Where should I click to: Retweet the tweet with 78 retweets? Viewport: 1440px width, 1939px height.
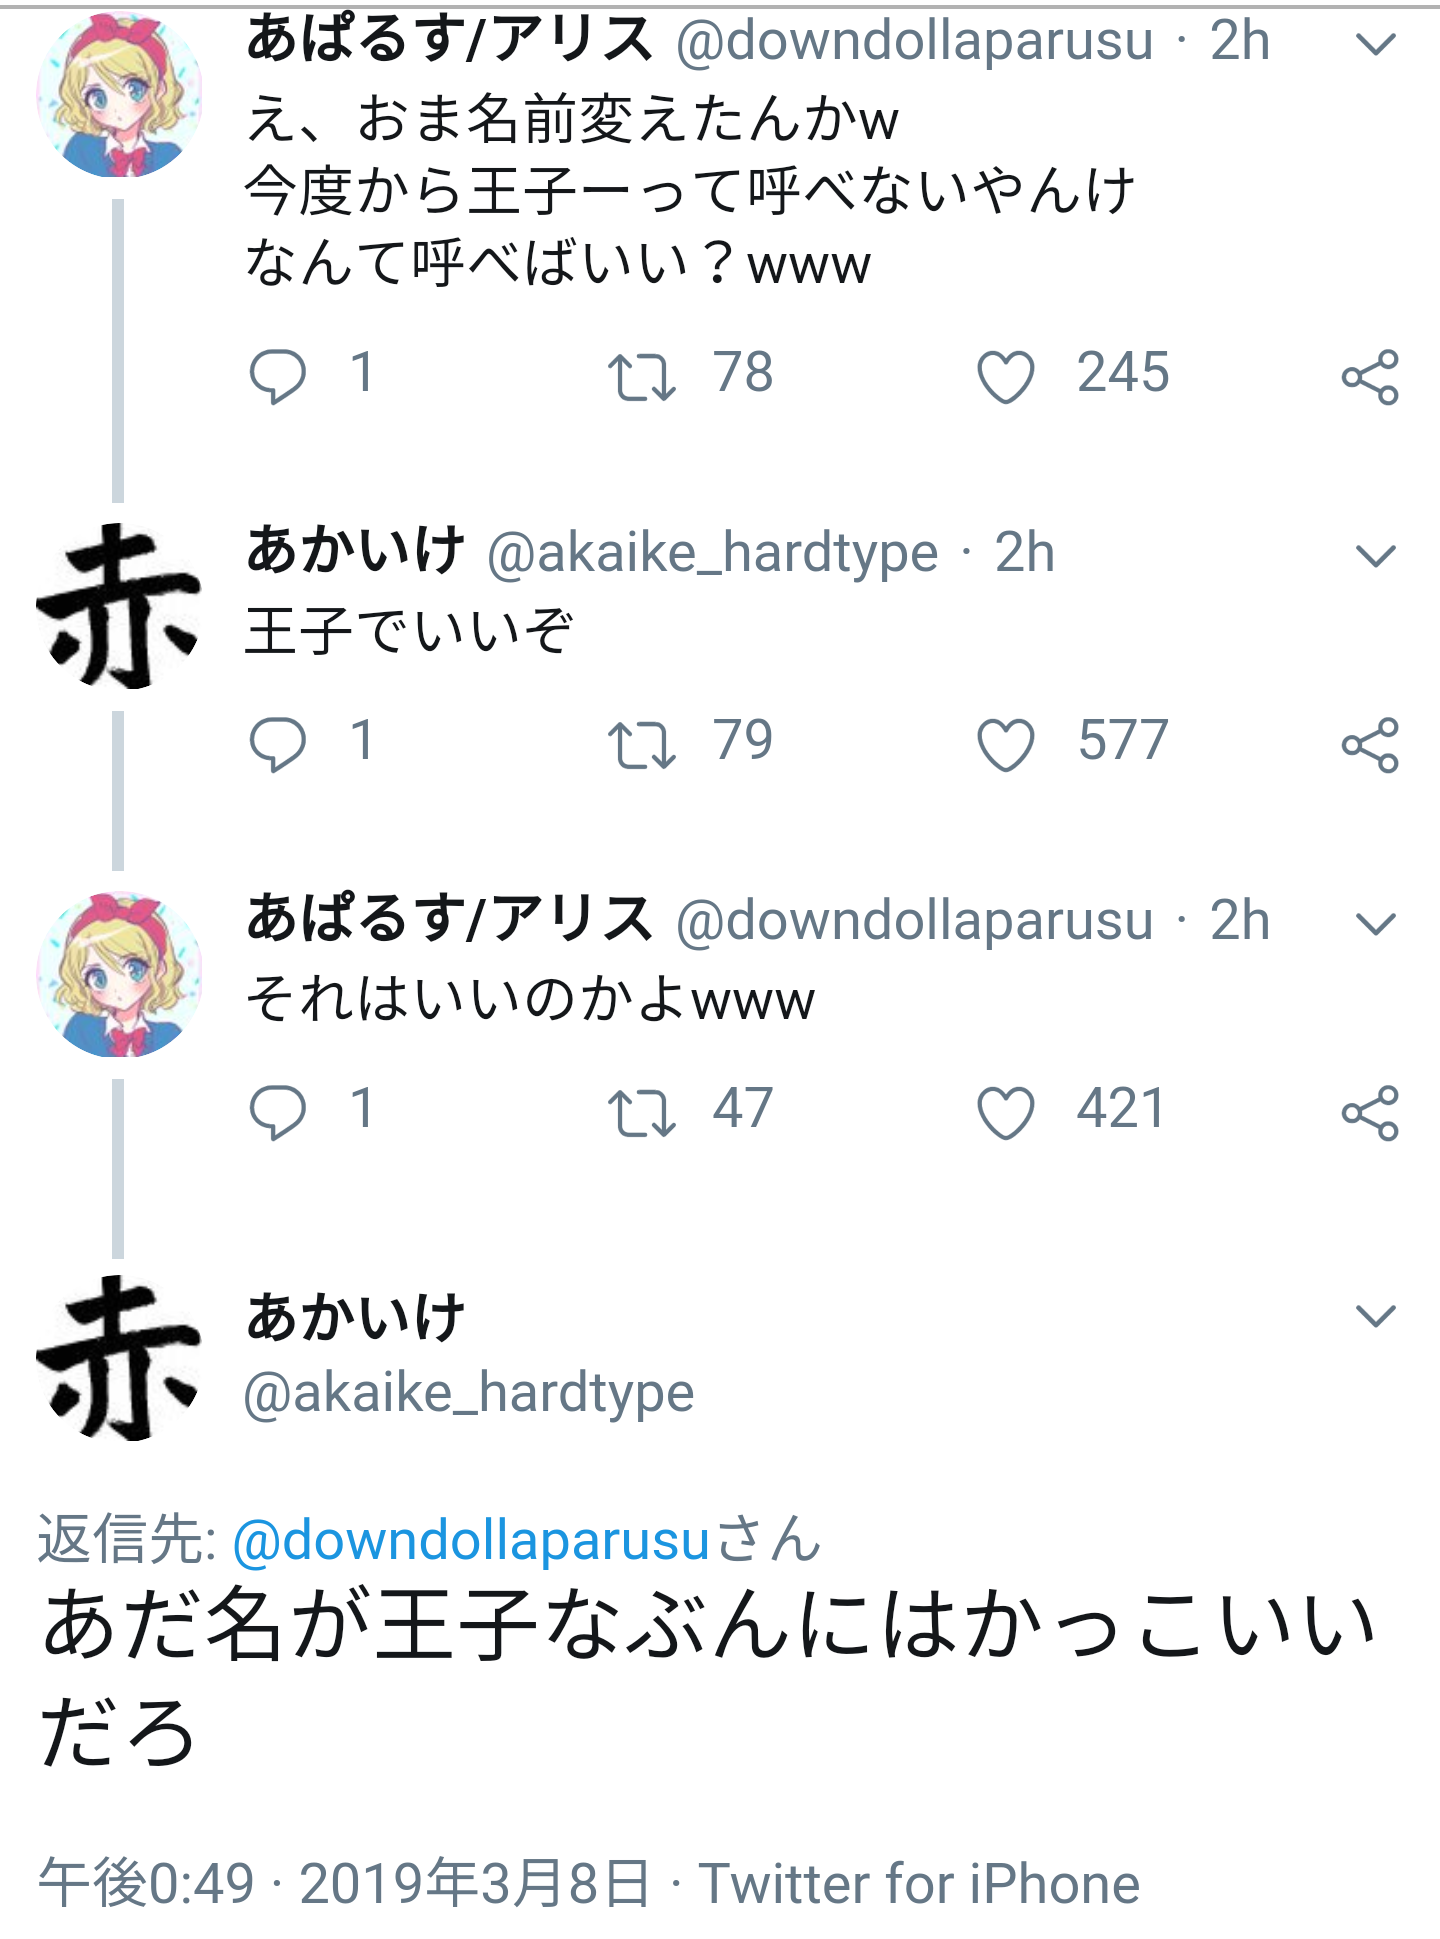click(641, 377)
